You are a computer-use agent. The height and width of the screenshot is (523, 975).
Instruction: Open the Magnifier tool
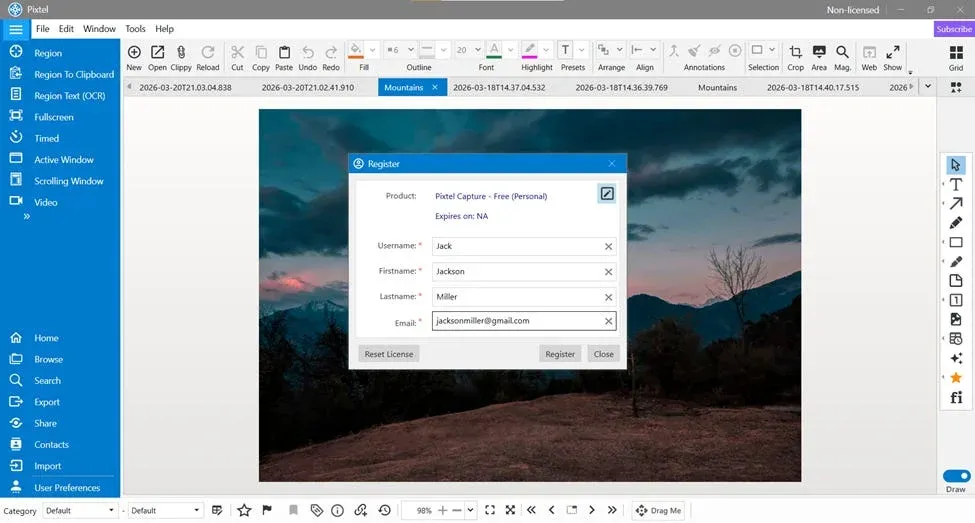coord(842,52)
